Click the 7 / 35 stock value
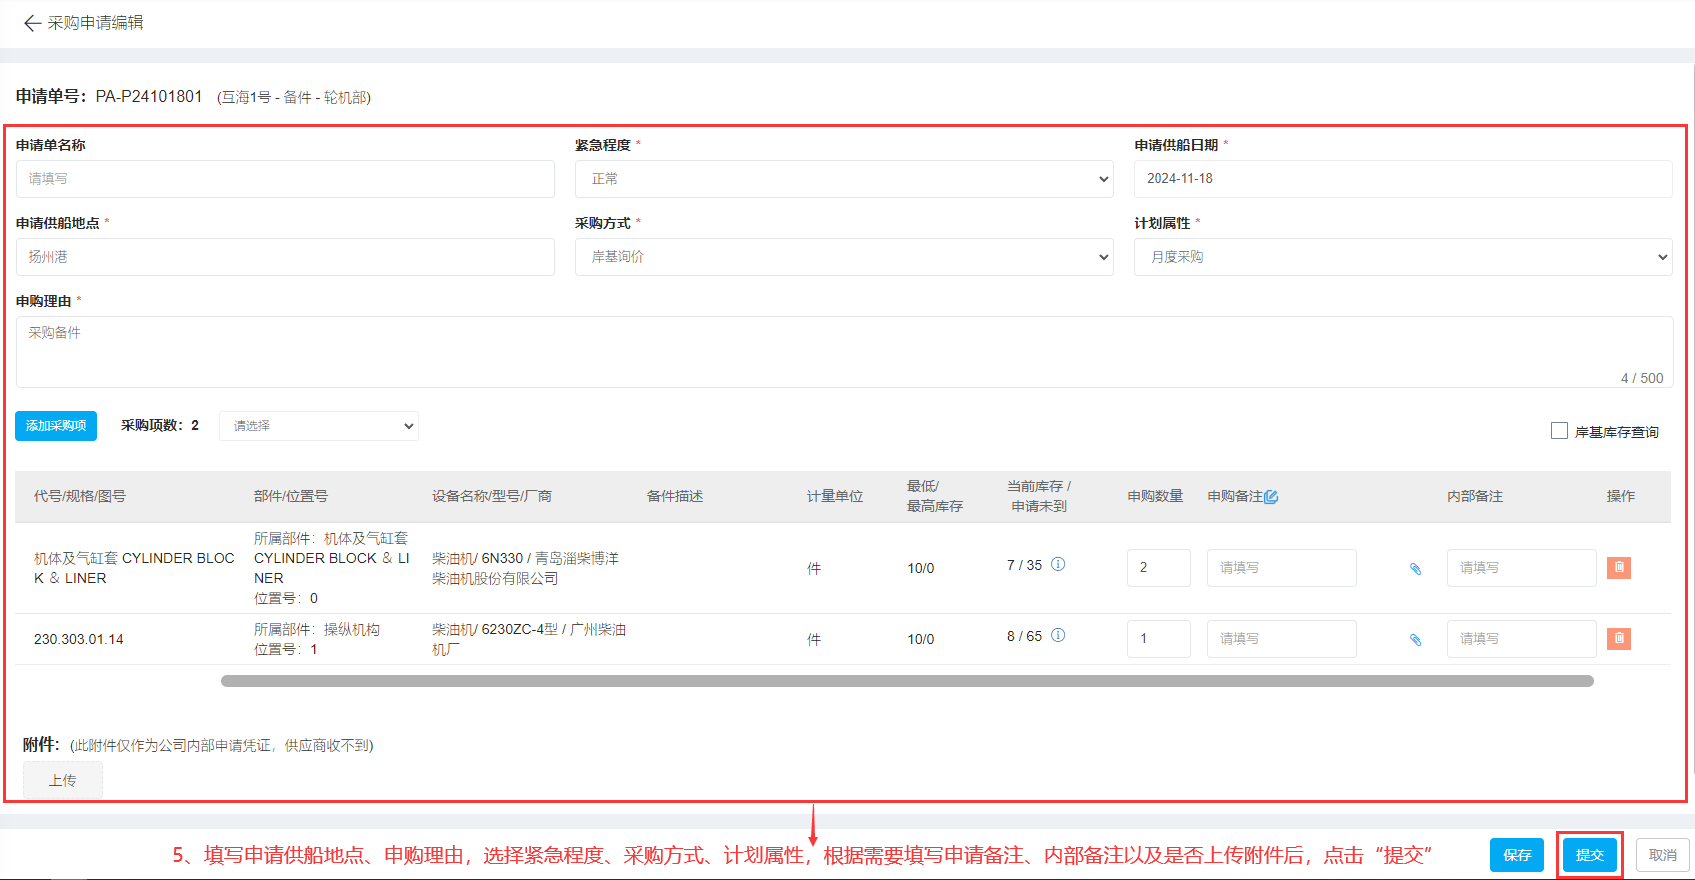 [x=1024, y=565]
